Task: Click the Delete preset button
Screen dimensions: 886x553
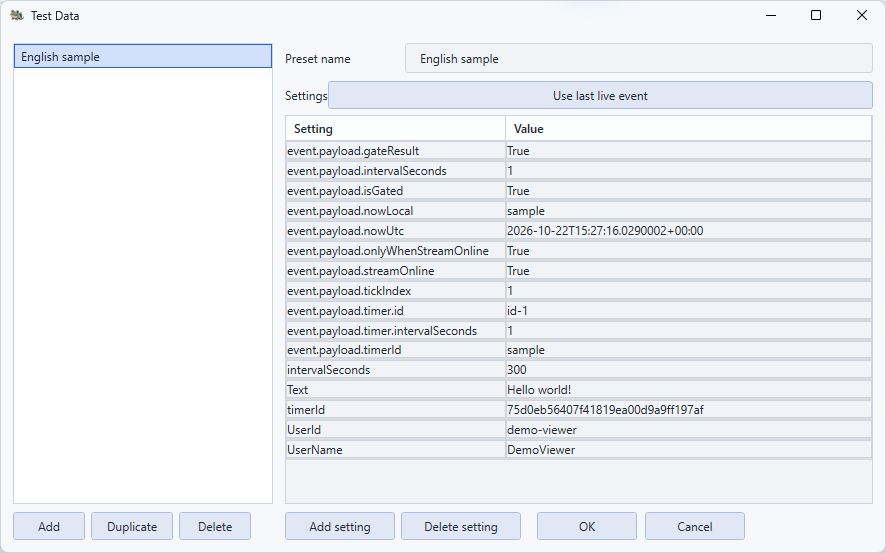Action: 215,526
